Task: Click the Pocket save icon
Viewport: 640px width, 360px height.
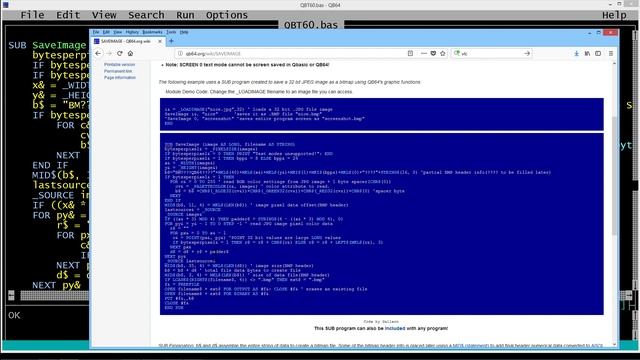Action: tap(433, 53)
